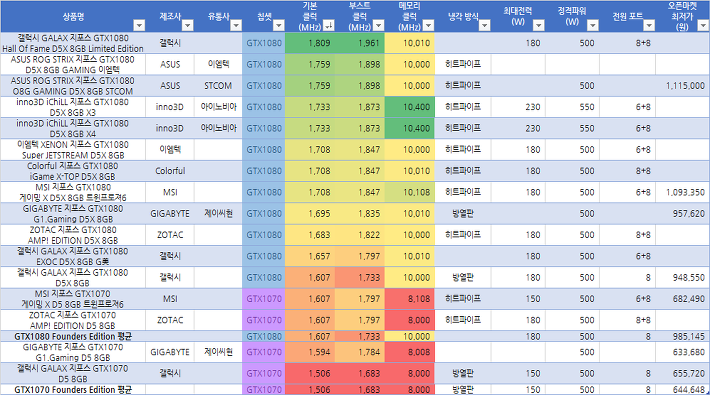710x395 pixels.
Task: Select boost clock cell 1,822
Action: point(360,235)
